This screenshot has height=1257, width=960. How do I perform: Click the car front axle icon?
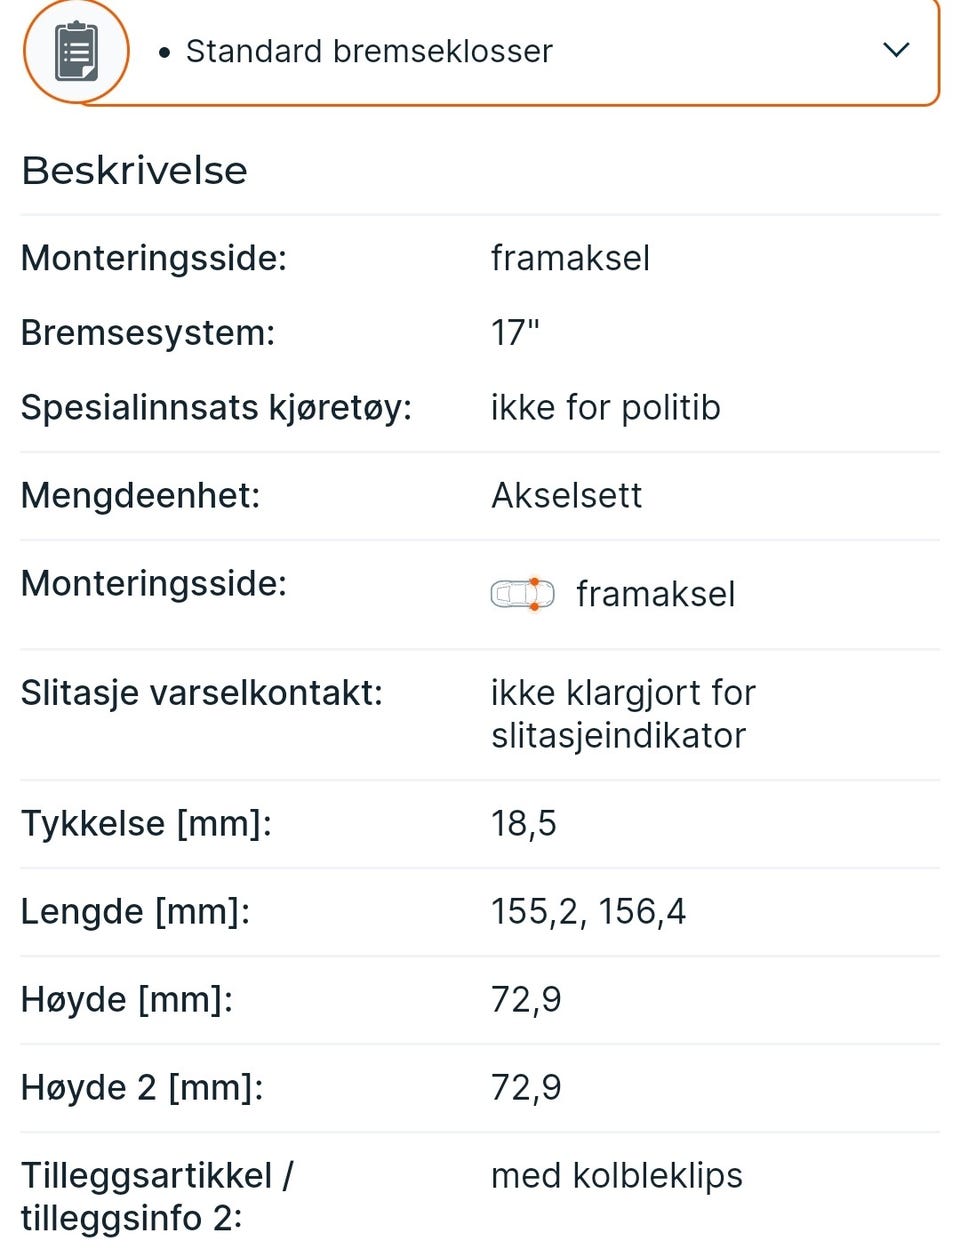pyautogui.click(x=522, y=594)
